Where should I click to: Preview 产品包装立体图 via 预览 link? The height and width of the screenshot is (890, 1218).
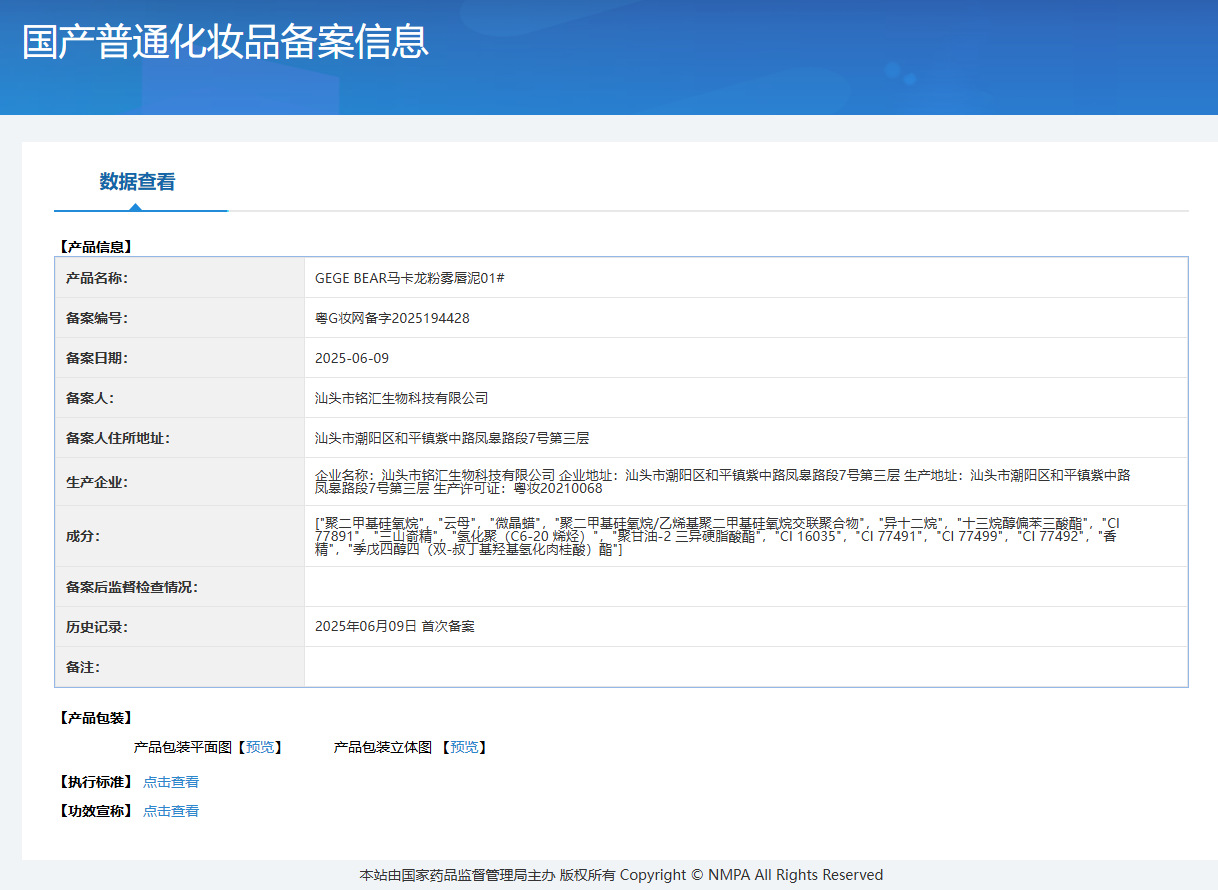coord(464,747)
